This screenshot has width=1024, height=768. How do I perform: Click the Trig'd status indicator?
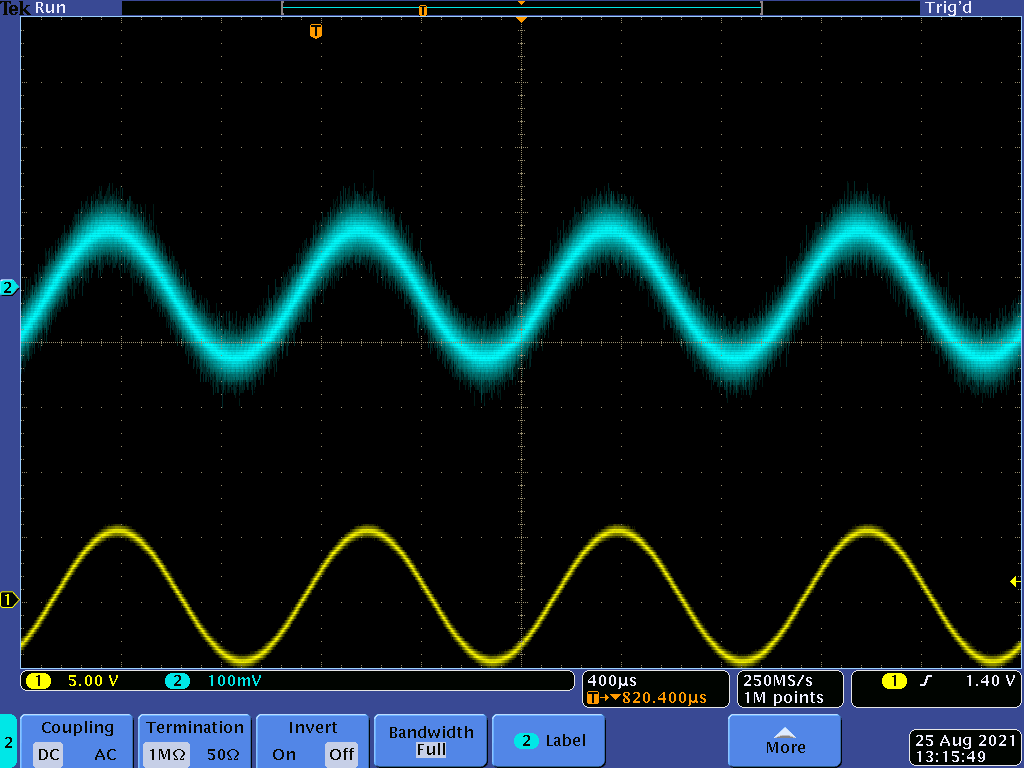[x=948, y=8]
